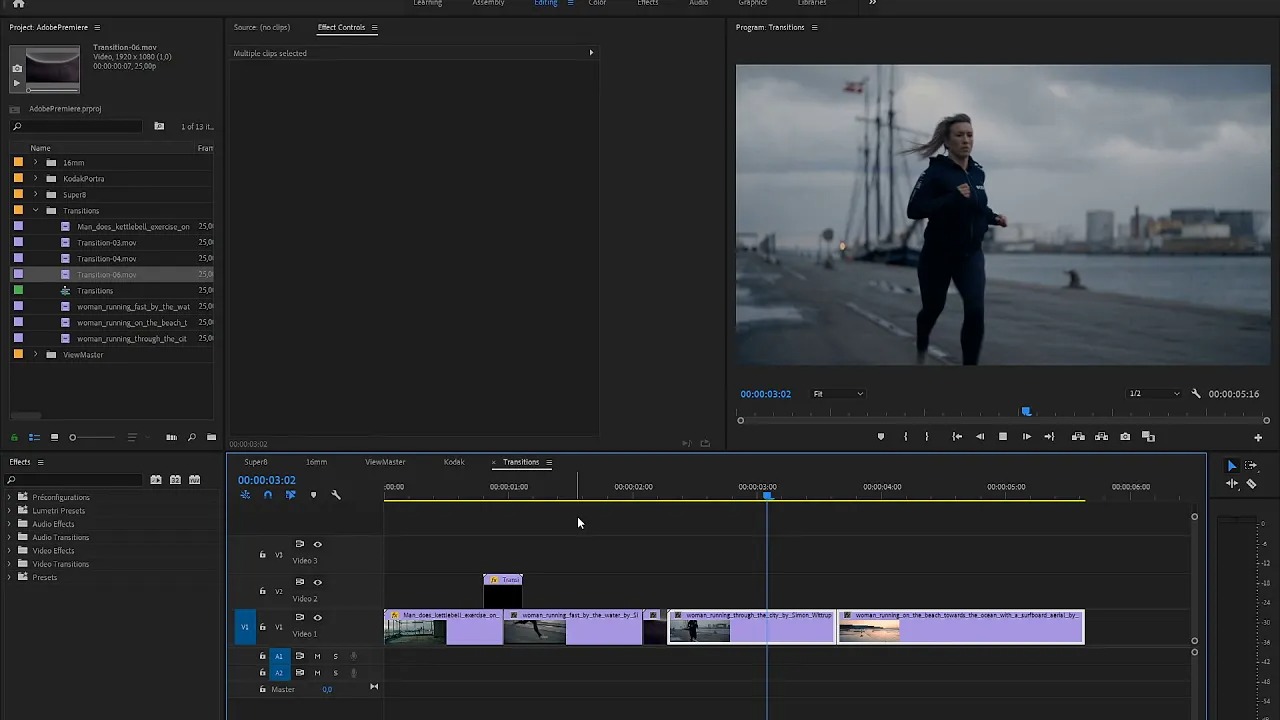Add marker in timeline panel
Viewport: 1280px width, 720px height.
click(313, 495)
